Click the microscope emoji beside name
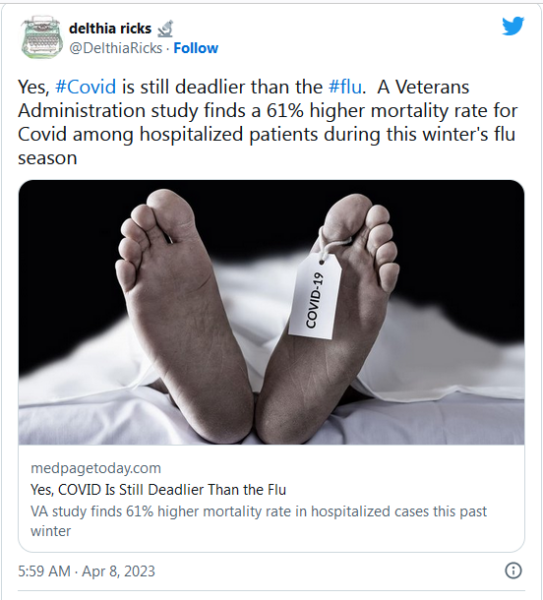The image size is (543, 600). [165, 29]
